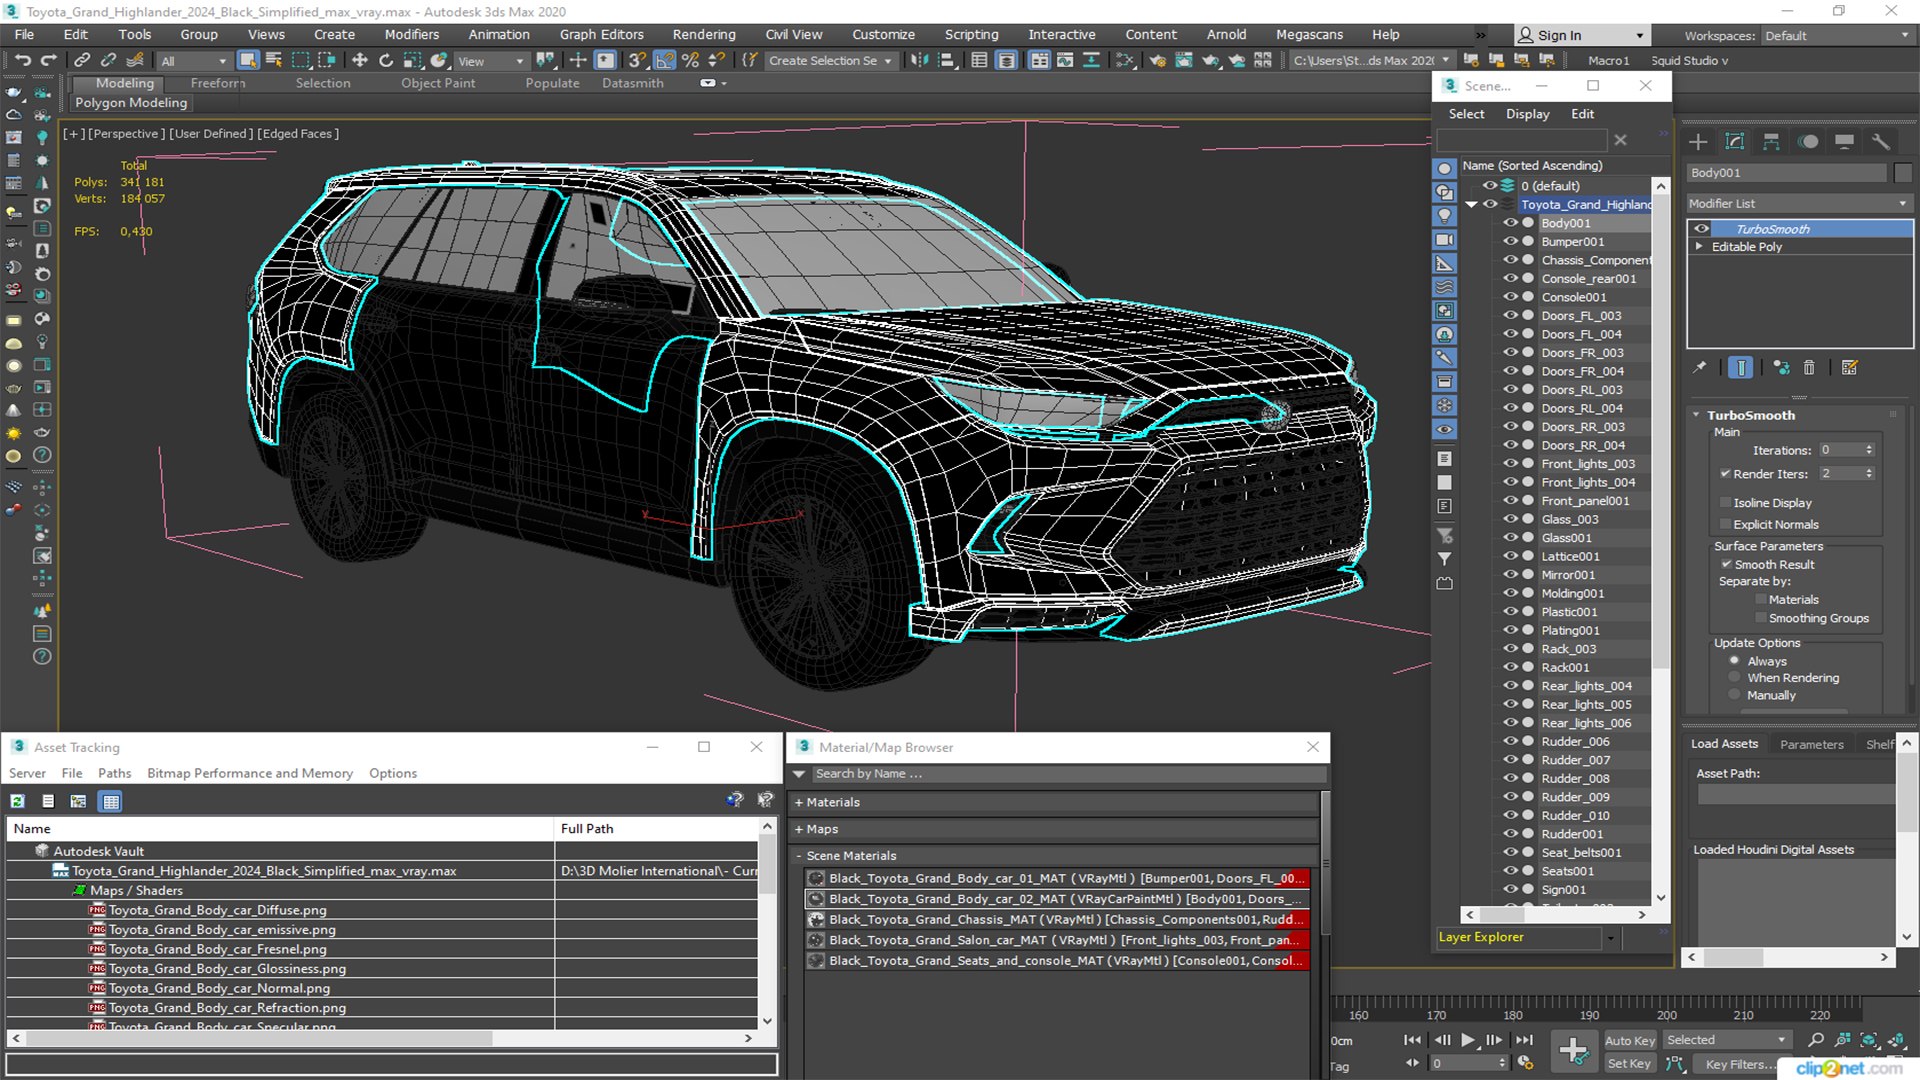The height and width of the screenshot is (1080, 1920).
Task: Enable Isoline Display checkbox
Action: [x=1725, y=503]
